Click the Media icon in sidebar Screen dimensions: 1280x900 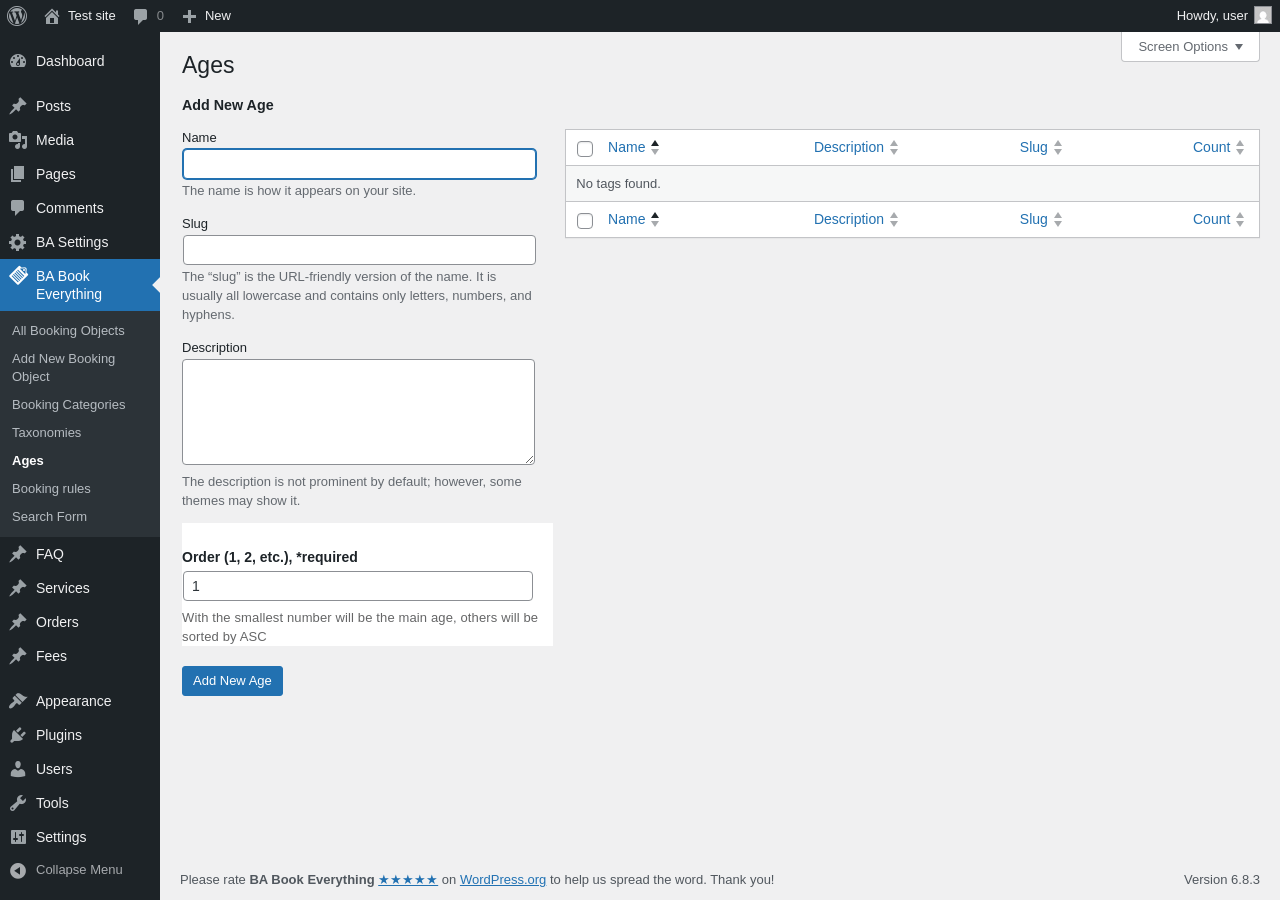(x=18, y=140)
